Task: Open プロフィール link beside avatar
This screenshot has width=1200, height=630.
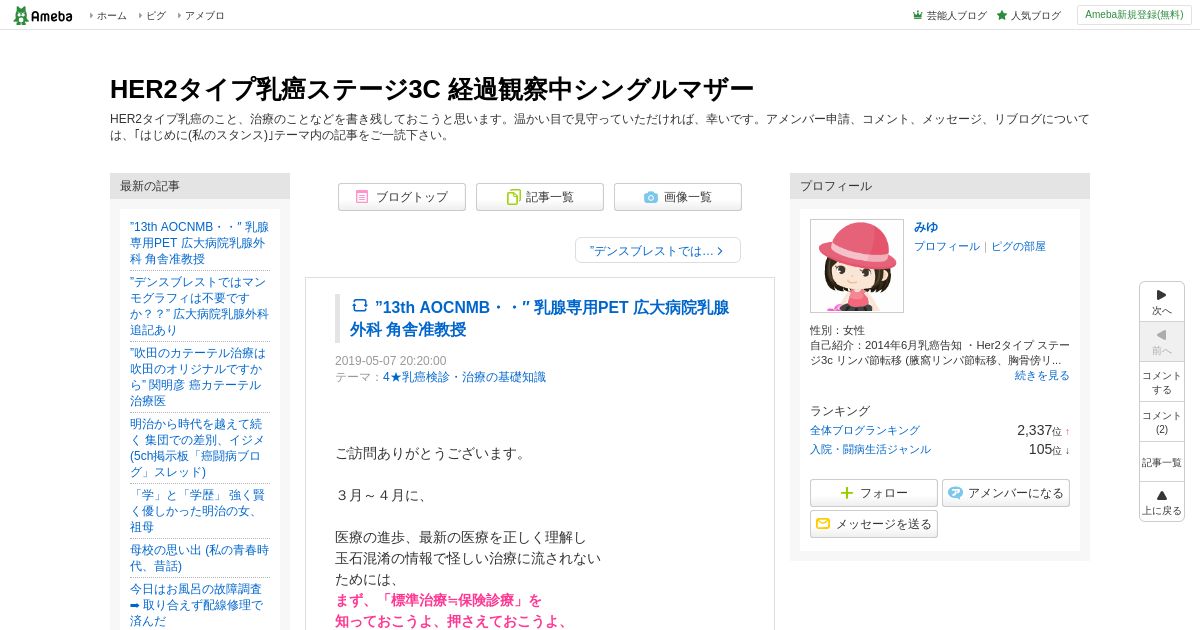Action: pos(946,246)
